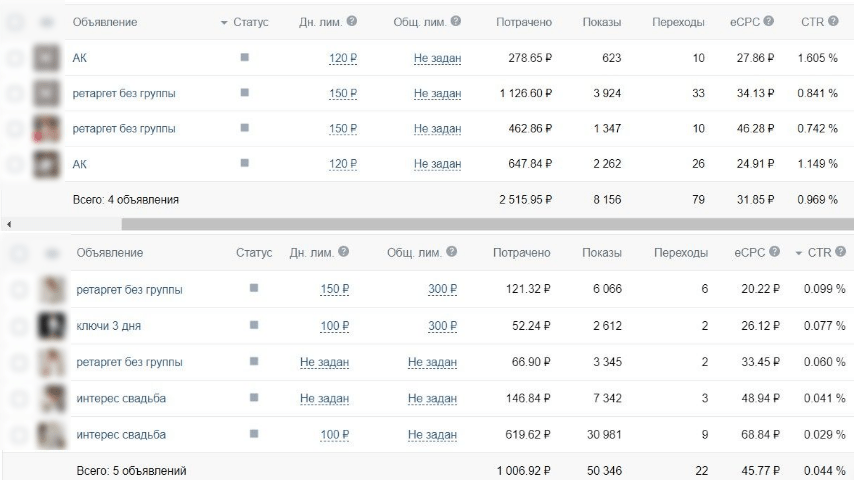Click status icon for ключи 3 дня ad
This screenshot has width=854, height=480.
coord(254,325)
